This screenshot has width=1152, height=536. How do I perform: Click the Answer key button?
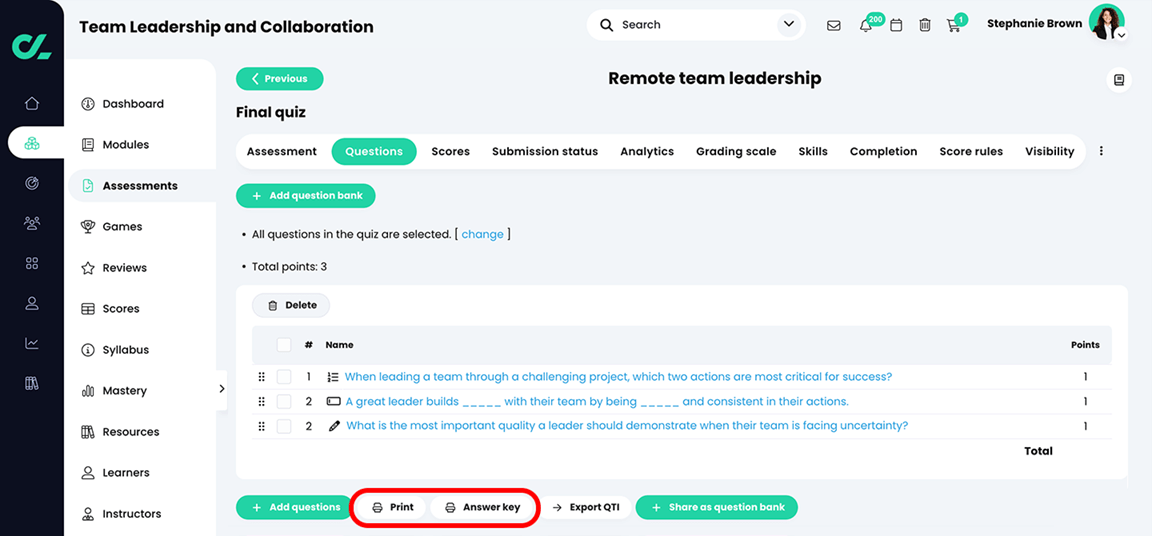tap(483, 507)
